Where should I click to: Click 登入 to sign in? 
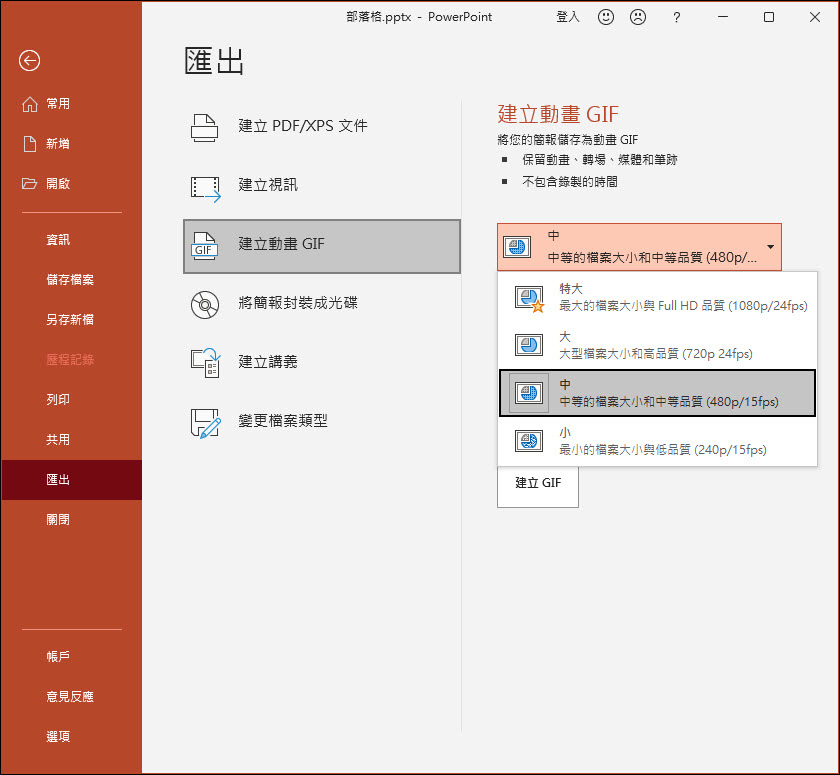pyautogui.click(x=568, y=17)
